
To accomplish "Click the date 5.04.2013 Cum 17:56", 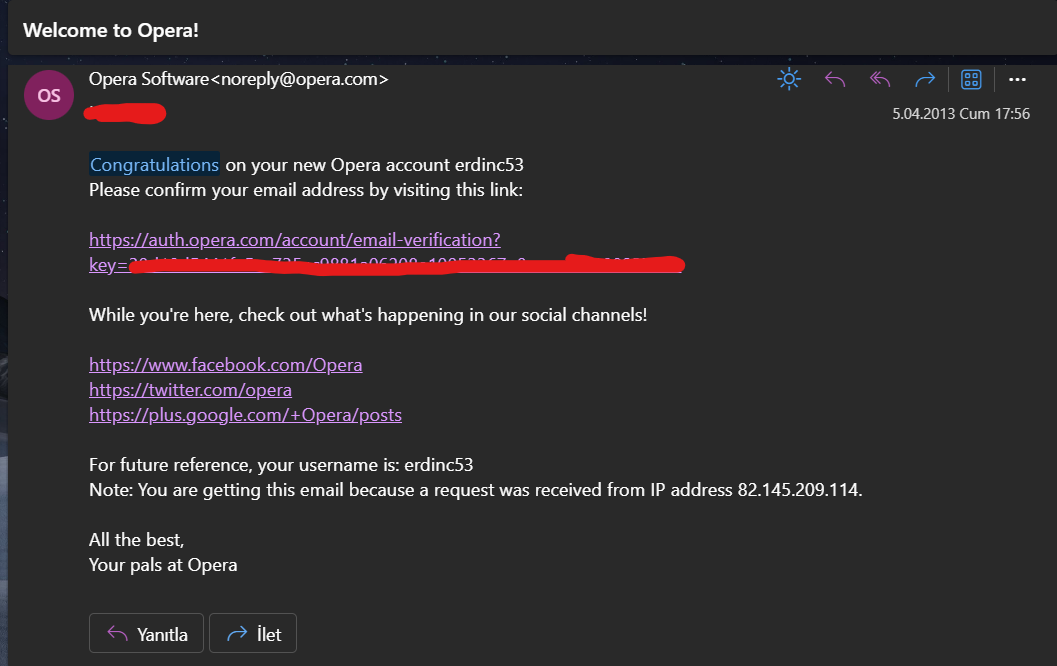I will tap(961, 113).
